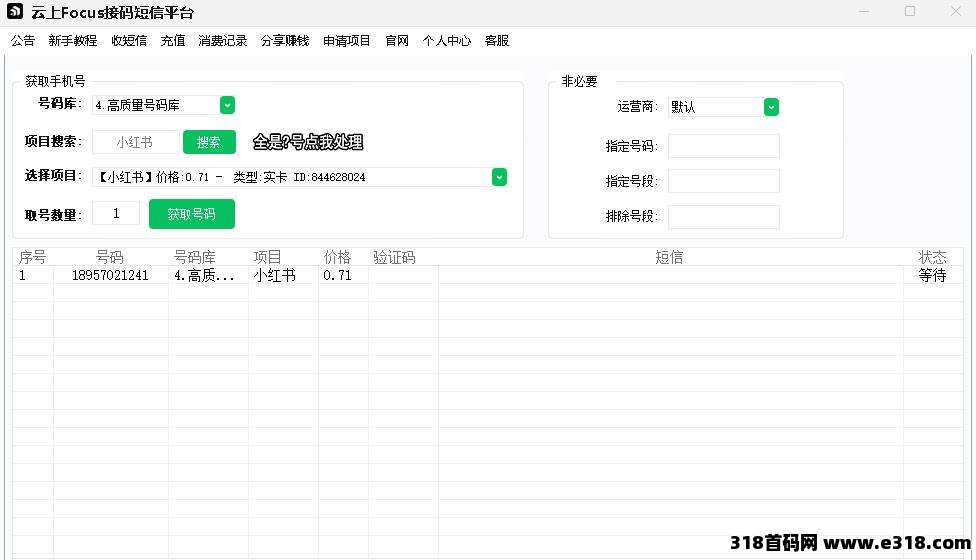This screenshot has width=976, height=560.
Task: Click the green 搜索 button
Action: (x=209, y=142)
